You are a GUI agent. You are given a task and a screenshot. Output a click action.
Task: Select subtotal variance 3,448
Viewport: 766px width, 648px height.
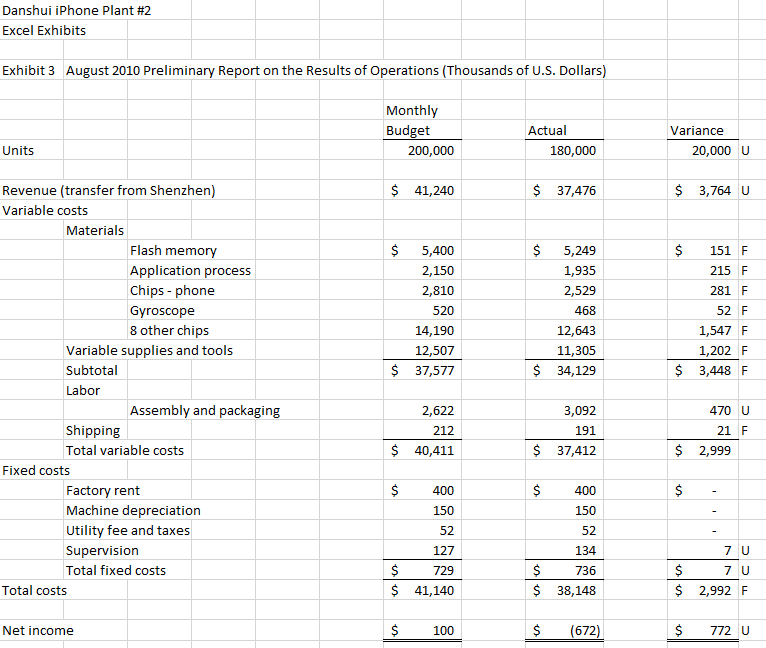click(x=715, y=371)
